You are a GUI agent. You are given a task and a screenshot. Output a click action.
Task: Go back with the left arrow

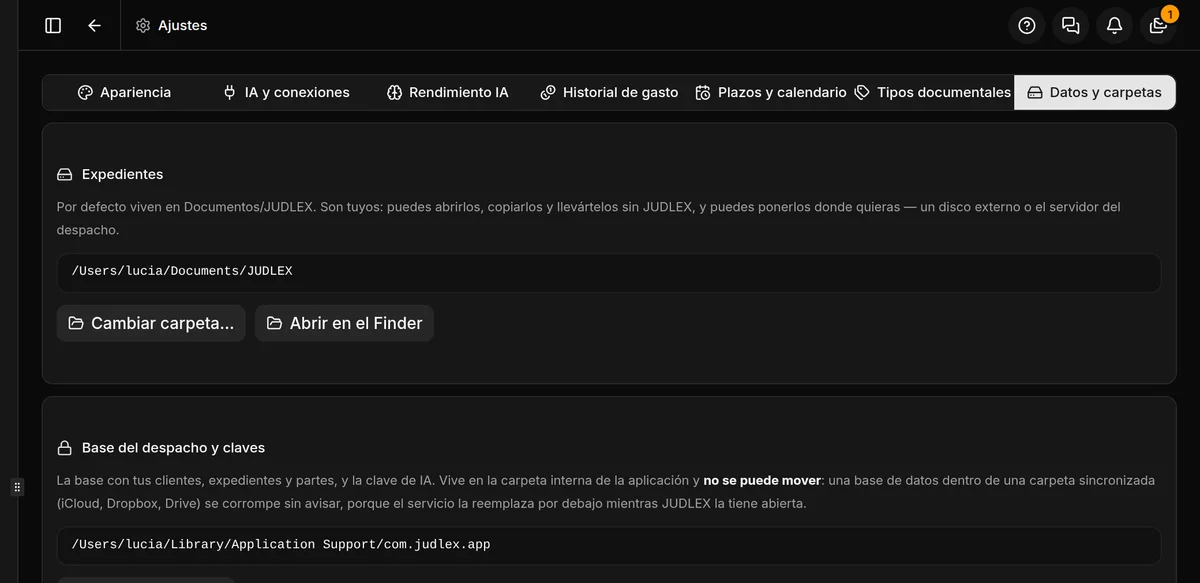point(94,25)
